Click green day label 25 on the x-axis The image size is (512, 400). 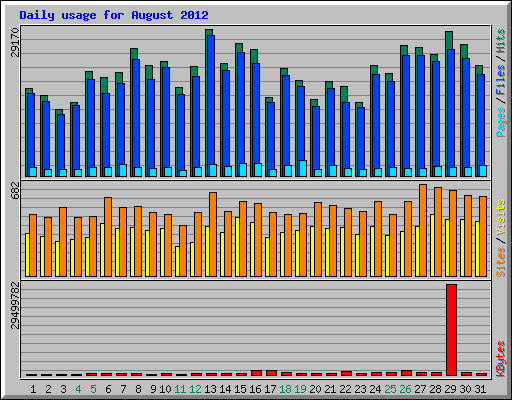pos(390,389)
